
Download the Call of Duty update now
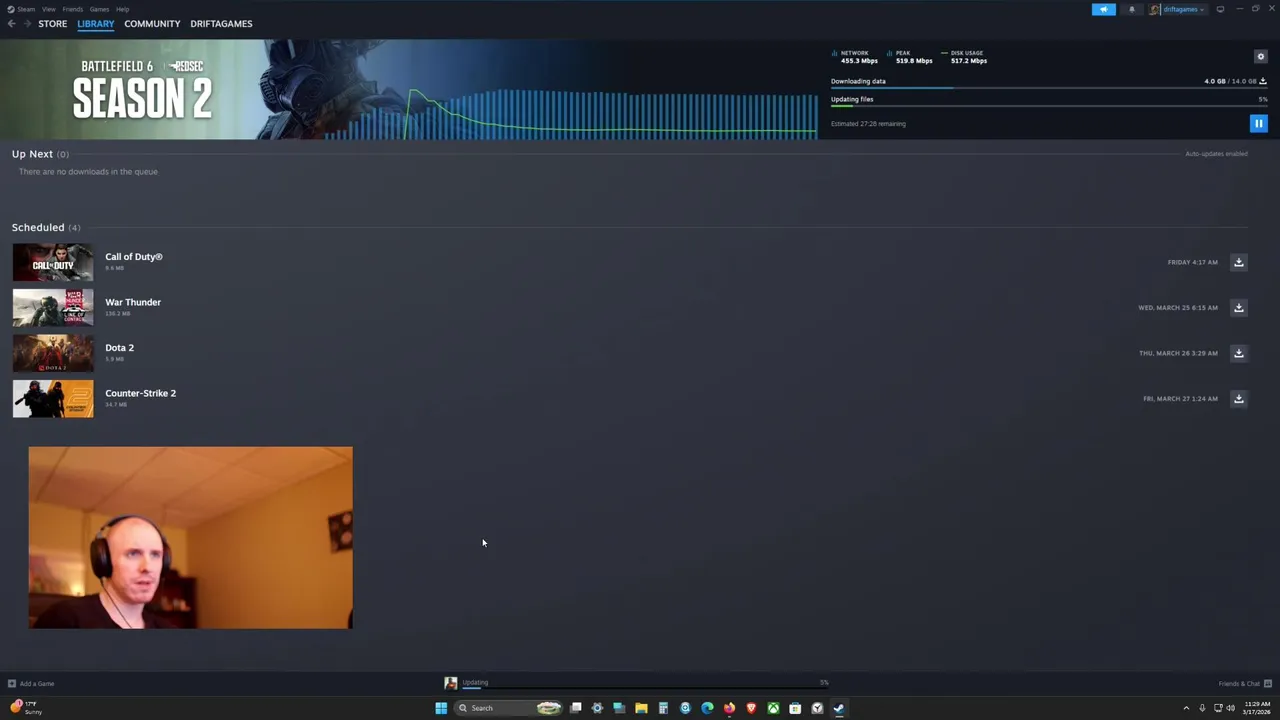tap(1238, 262)
